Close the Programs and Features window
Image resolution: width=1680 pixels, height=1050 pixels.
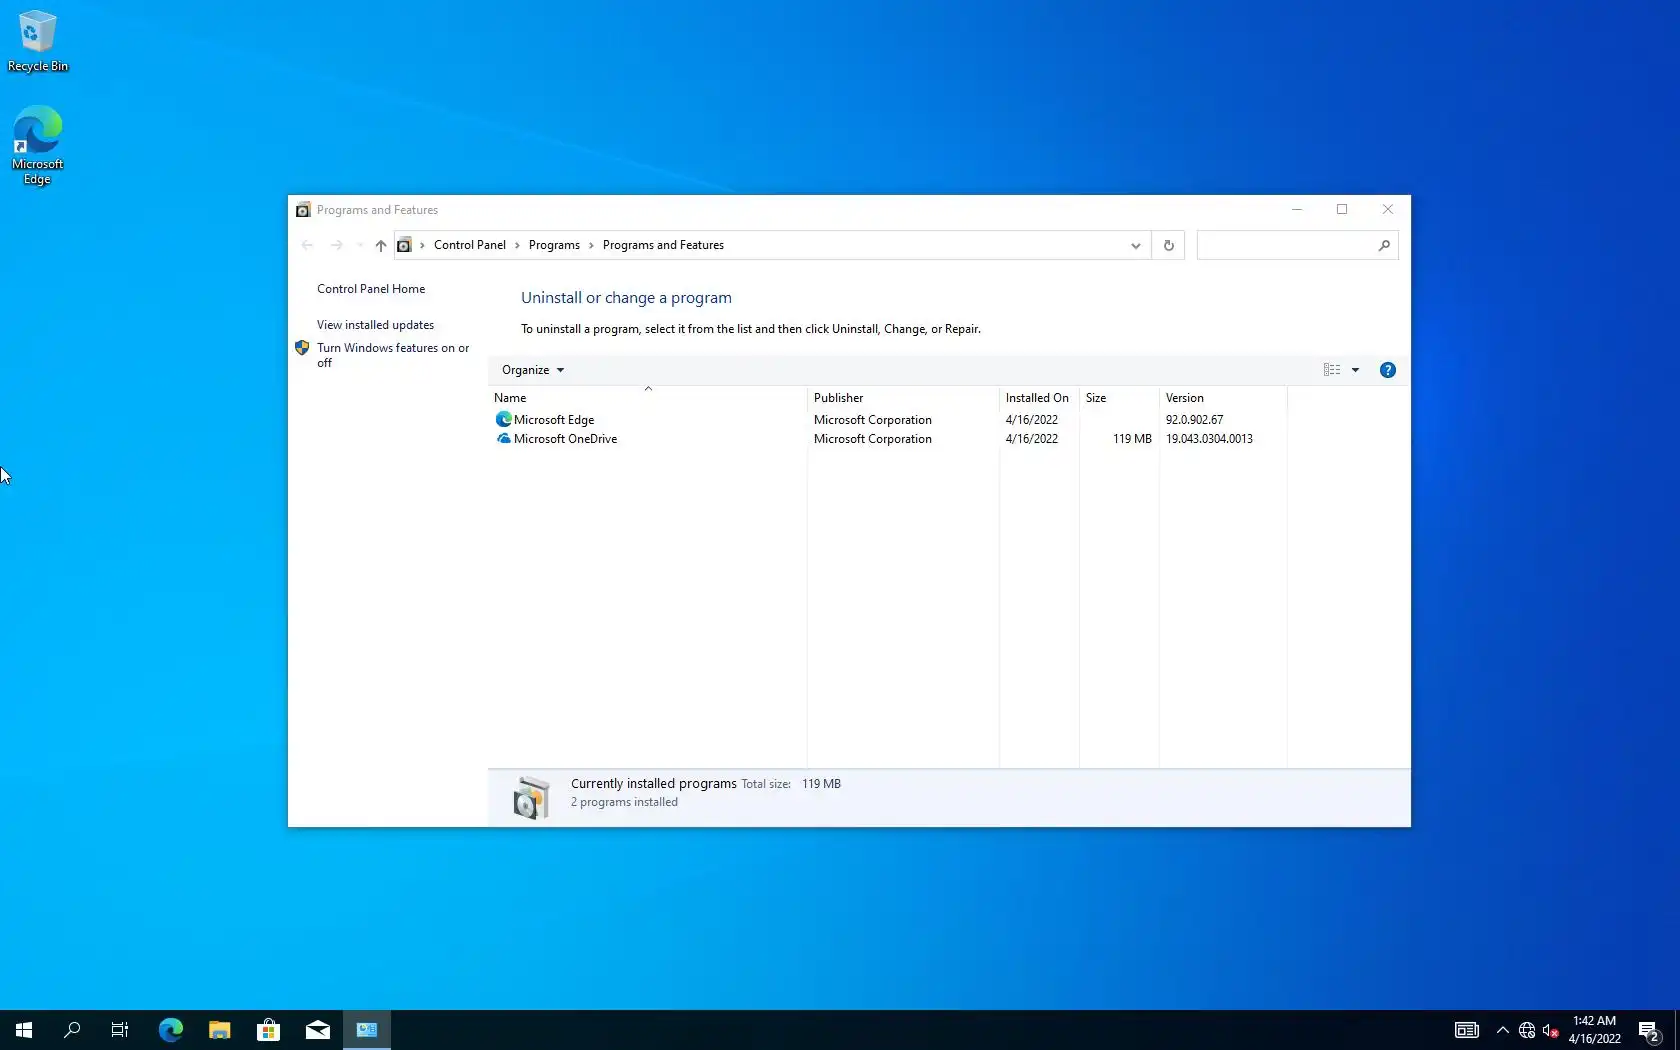coord(1388,210)
